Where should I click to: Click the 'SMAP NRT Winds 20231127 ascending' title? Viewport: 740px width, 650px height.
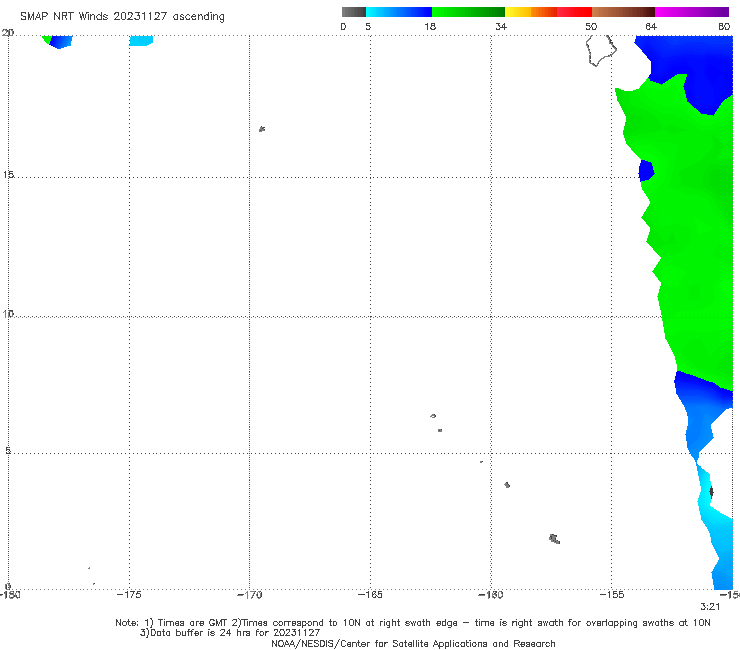pyautogui.click(x=122, y=16)
